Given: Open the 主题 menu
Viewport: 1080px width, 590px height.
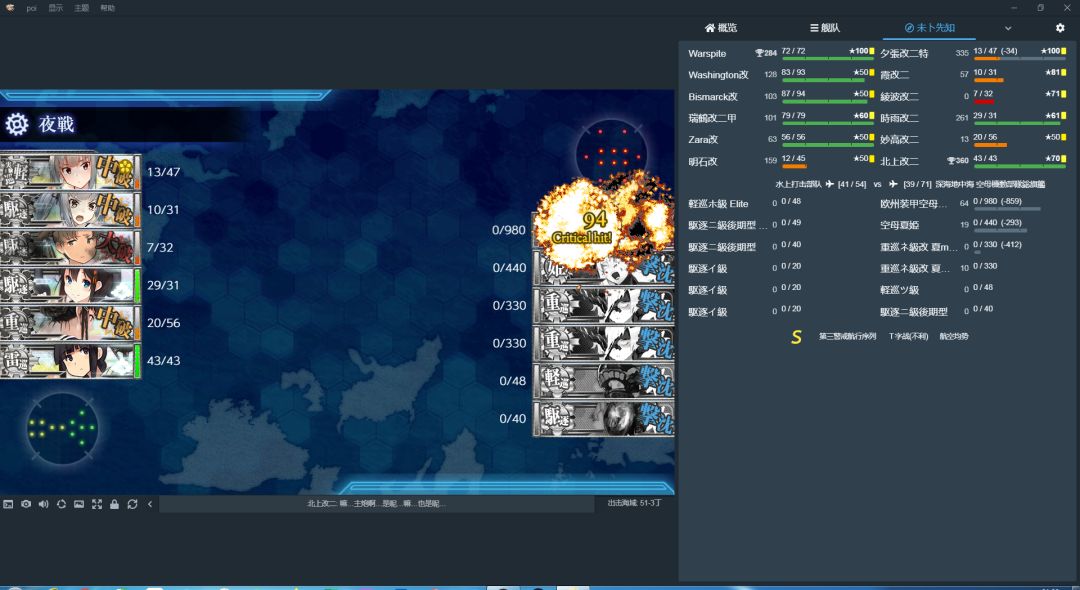Looking at the screenshot, I should point(81,8).
